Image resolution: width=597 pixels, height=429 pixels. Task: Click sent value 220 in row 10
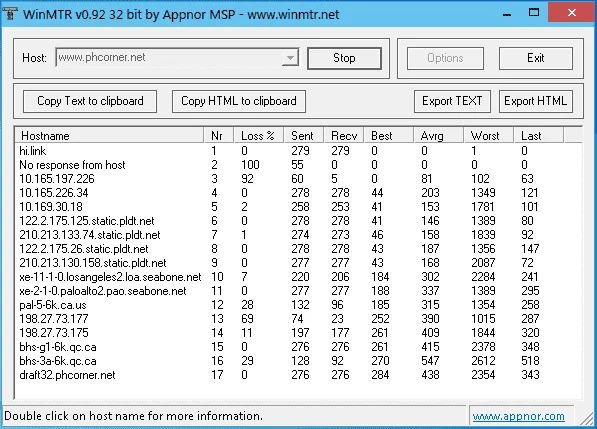tap(300, 277)
